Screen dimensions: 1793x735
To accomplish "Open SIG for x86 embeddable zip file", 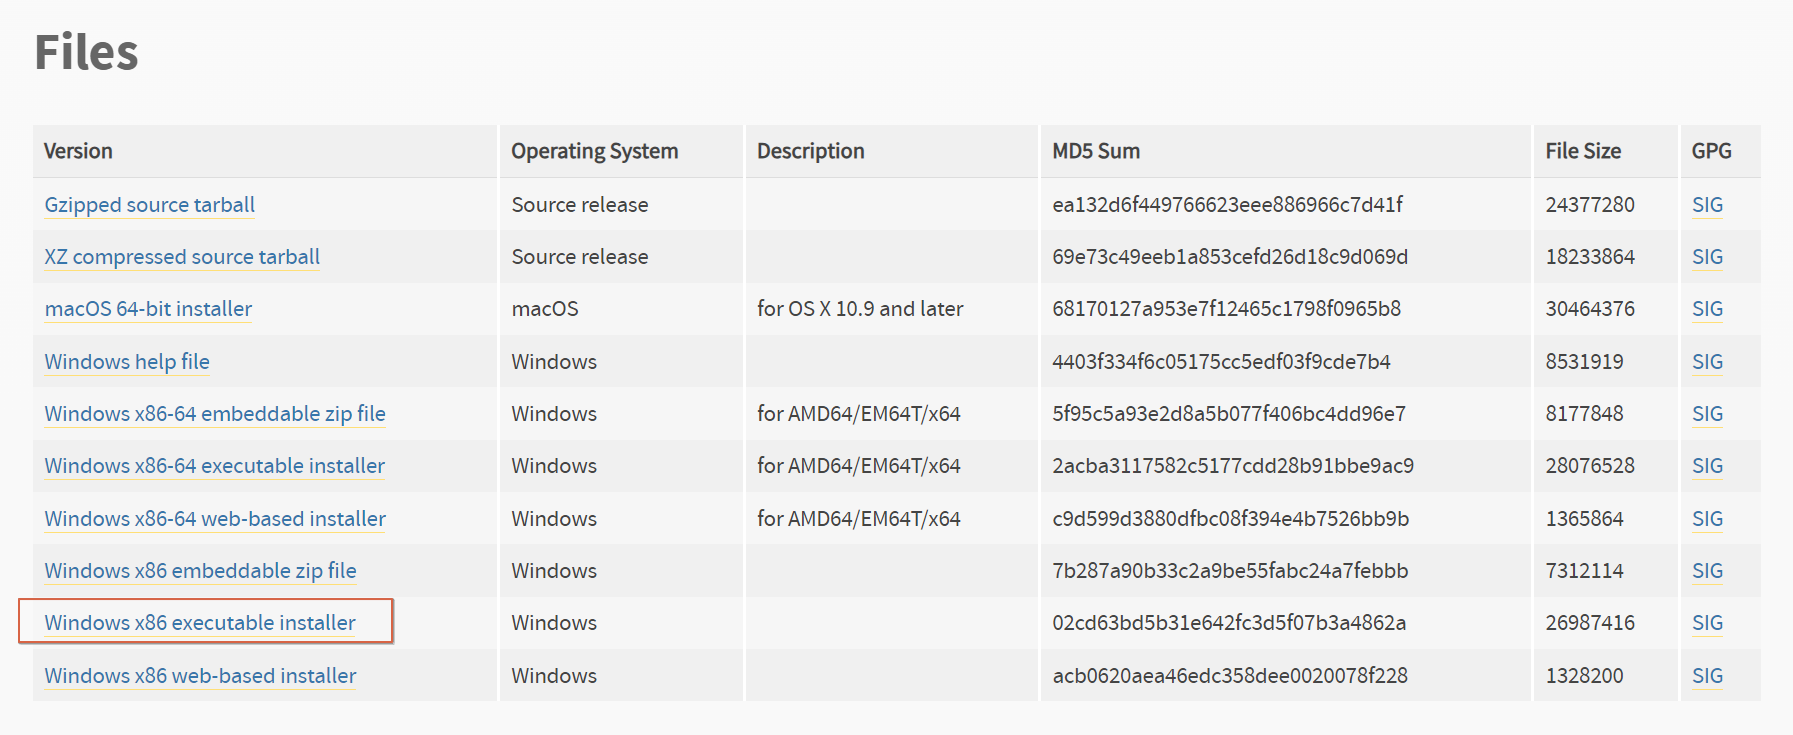I will tap(1707, 571).
